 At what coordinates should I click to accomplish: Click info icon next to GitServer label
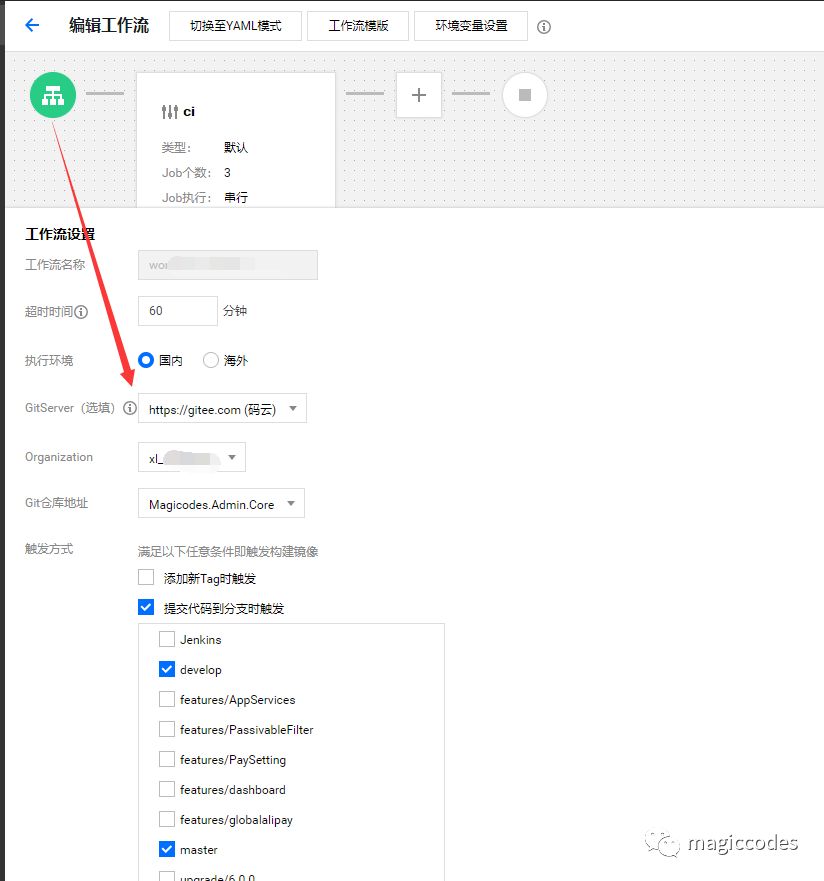tap(130, 408)
